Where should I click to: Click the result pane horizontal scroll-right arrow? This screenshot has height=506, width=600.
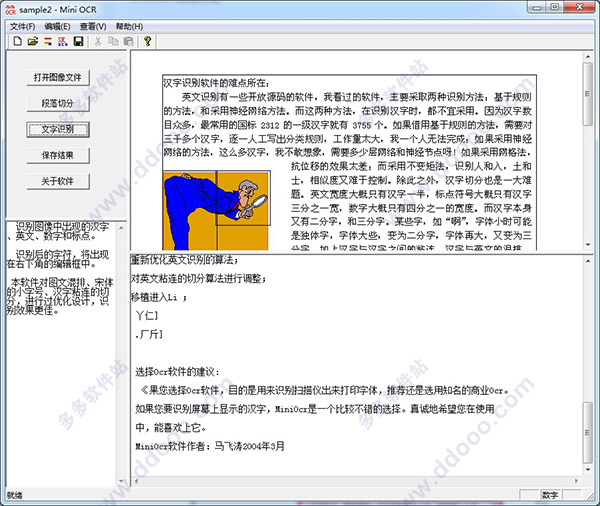point(577,481)
